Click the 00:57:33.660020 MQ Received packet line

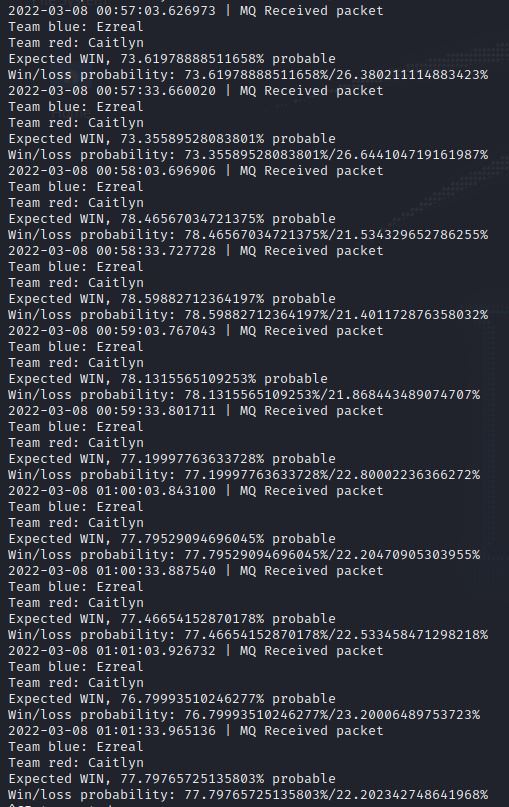[x=196, y=91]
